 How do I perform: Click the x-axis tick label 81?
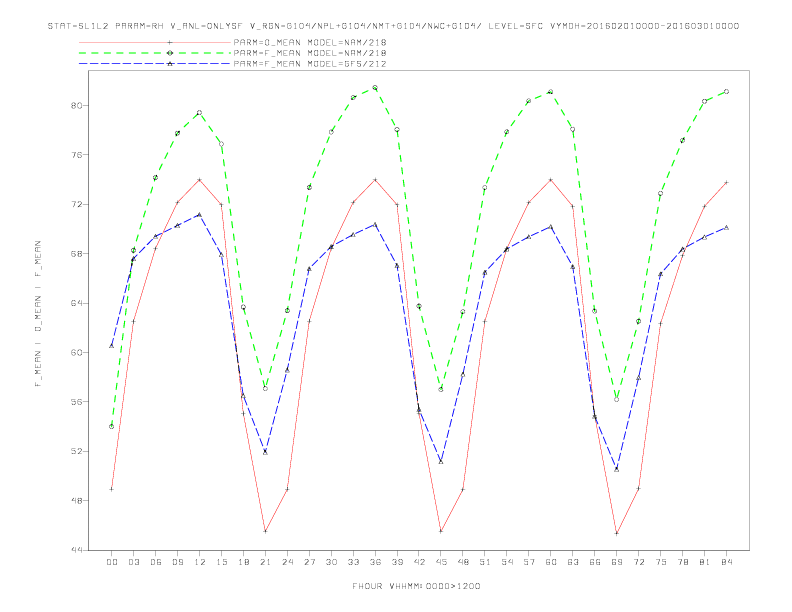pos(705,562)
